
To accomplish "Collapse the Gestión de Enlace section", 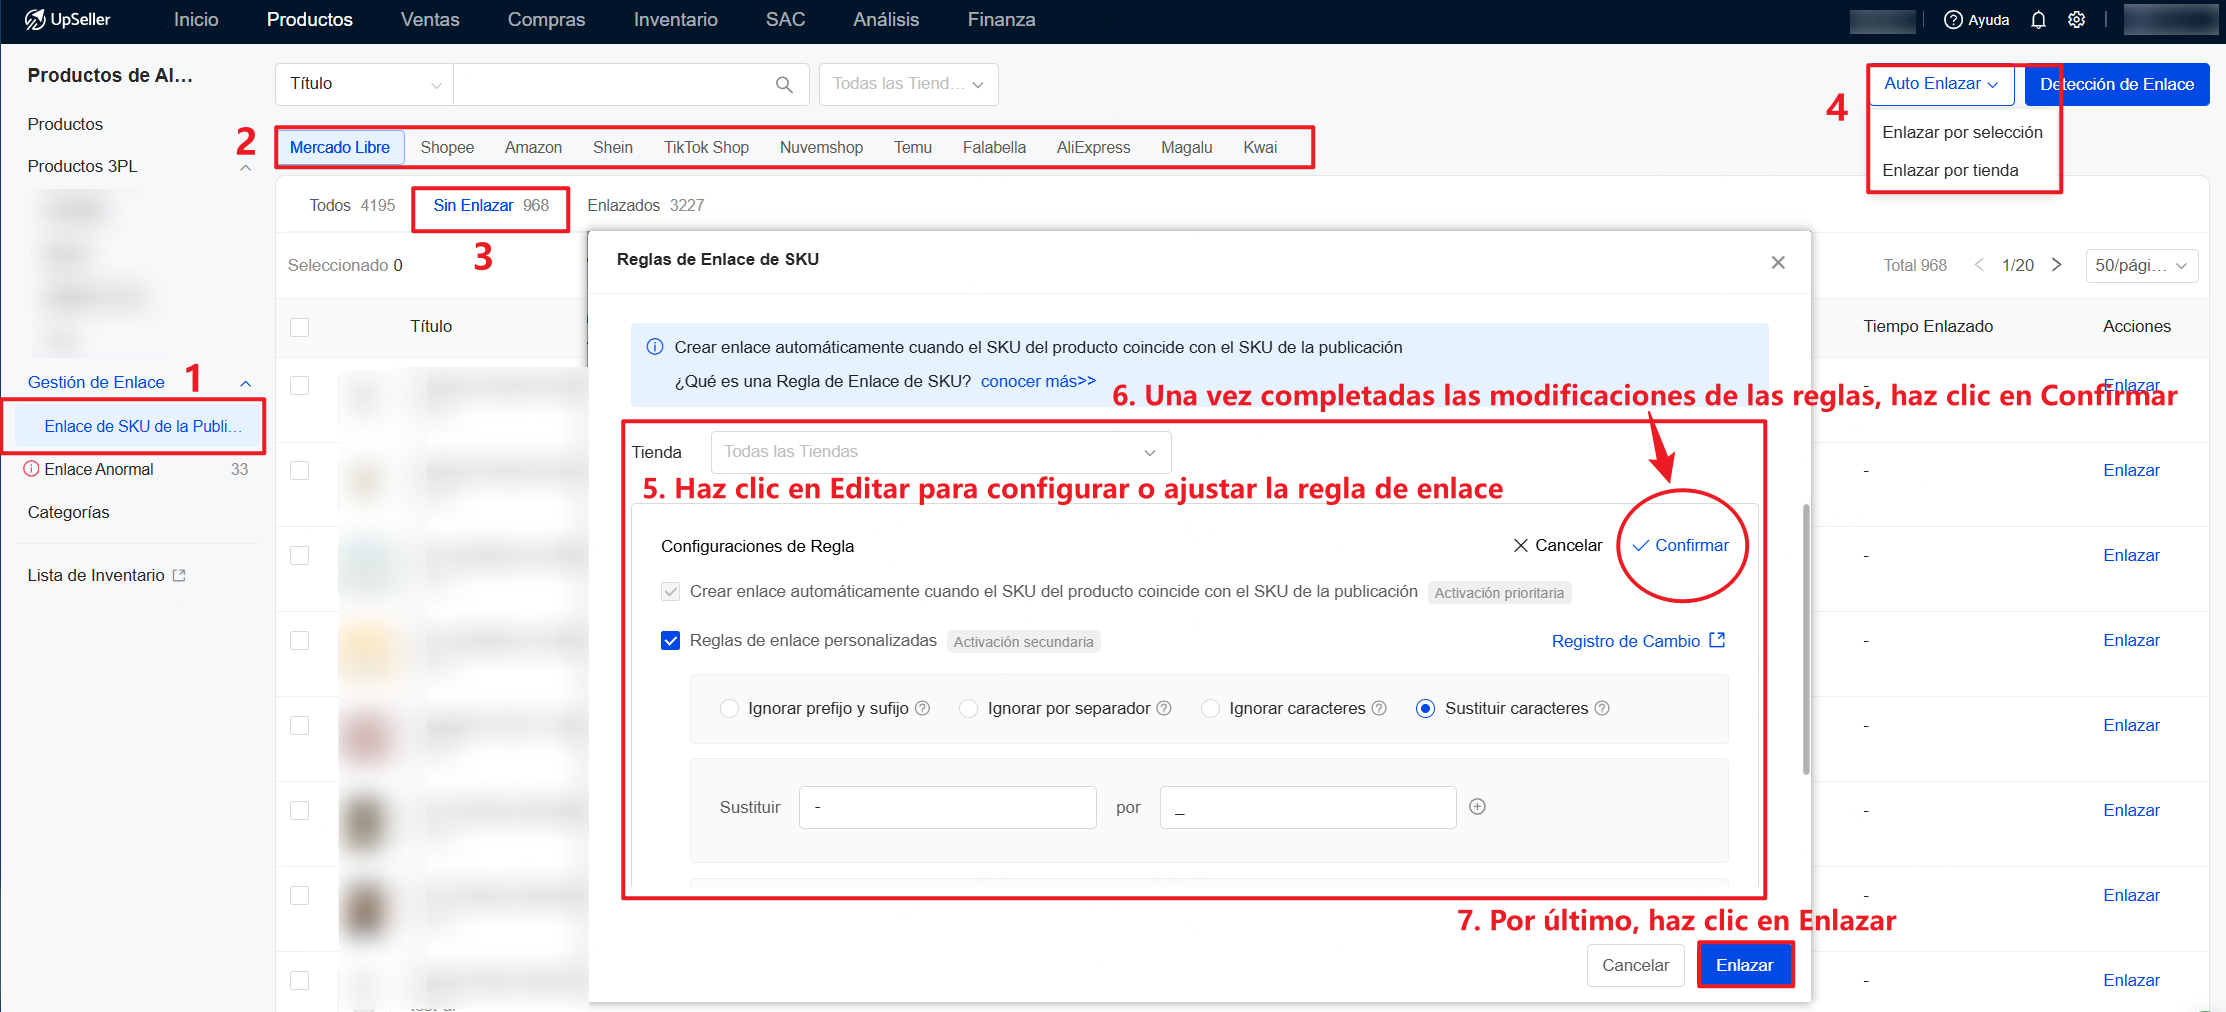I will [245, 383].
